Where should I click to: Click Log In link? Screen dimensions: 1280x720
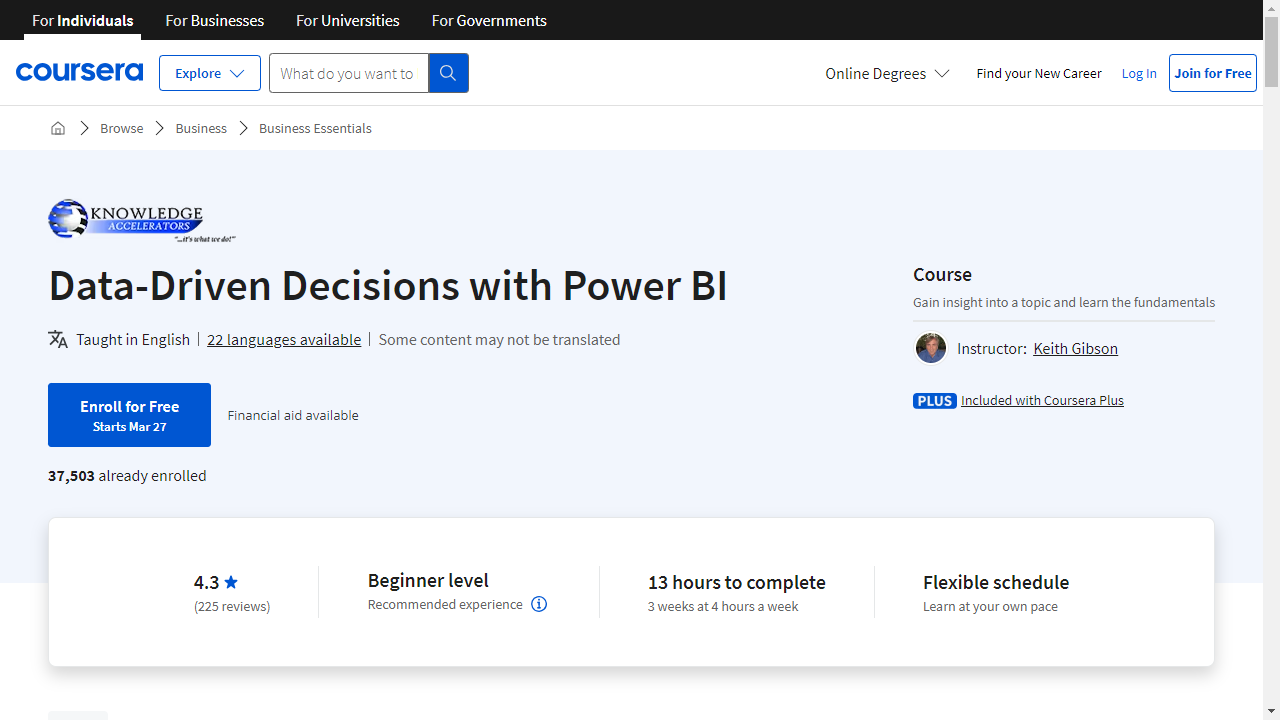pos(1139,73)
